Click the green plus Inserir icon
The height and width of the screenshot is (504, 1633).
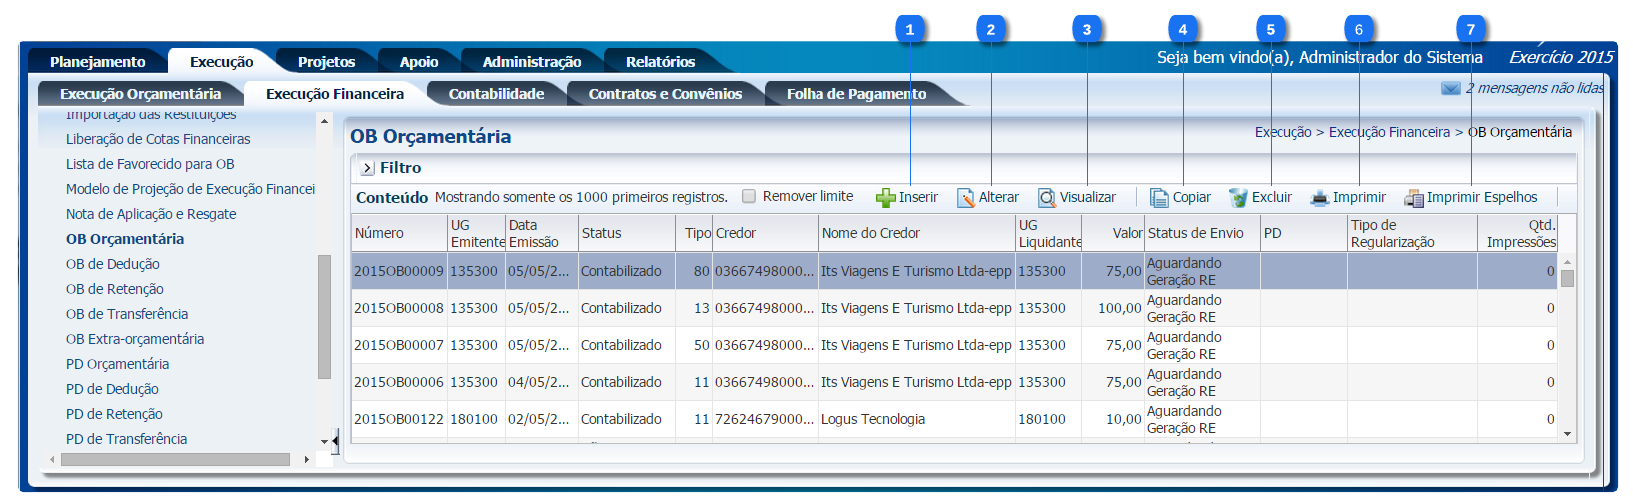885,198
